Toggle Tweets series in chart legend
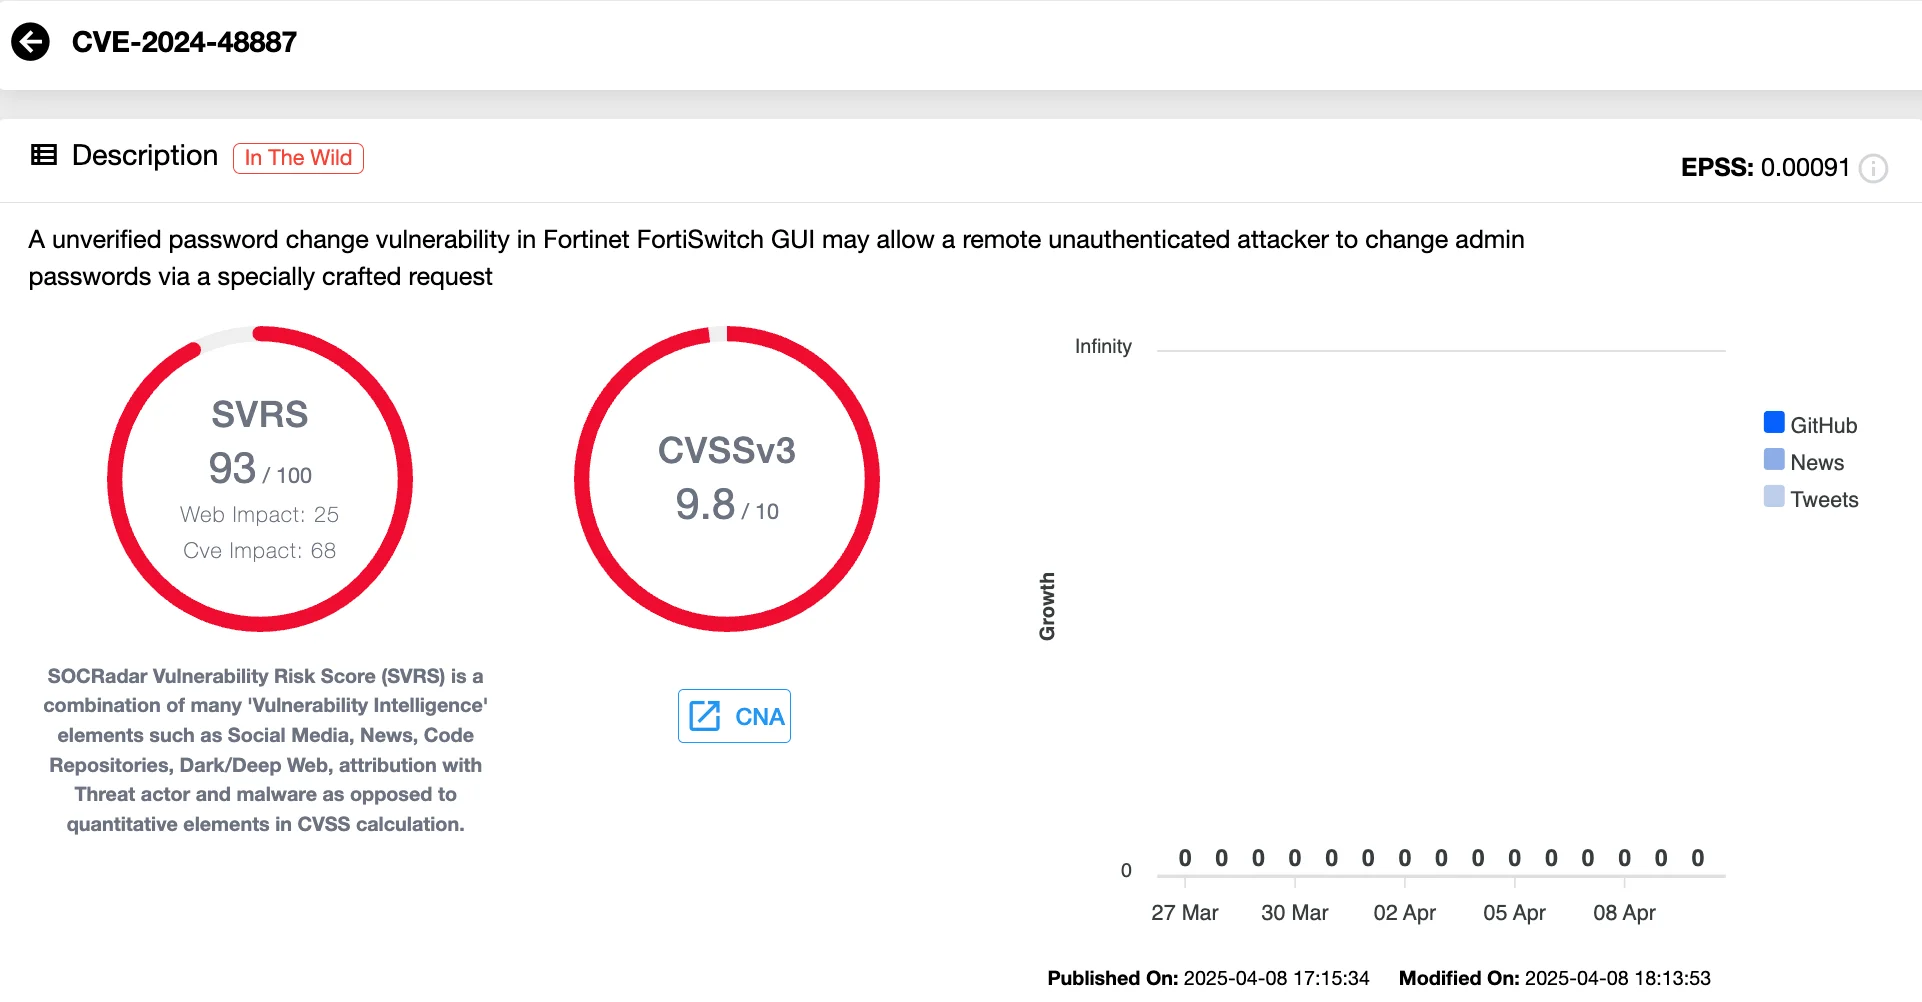The width and height of the screenshot is (1922, 1002). tap(1811, 499)
